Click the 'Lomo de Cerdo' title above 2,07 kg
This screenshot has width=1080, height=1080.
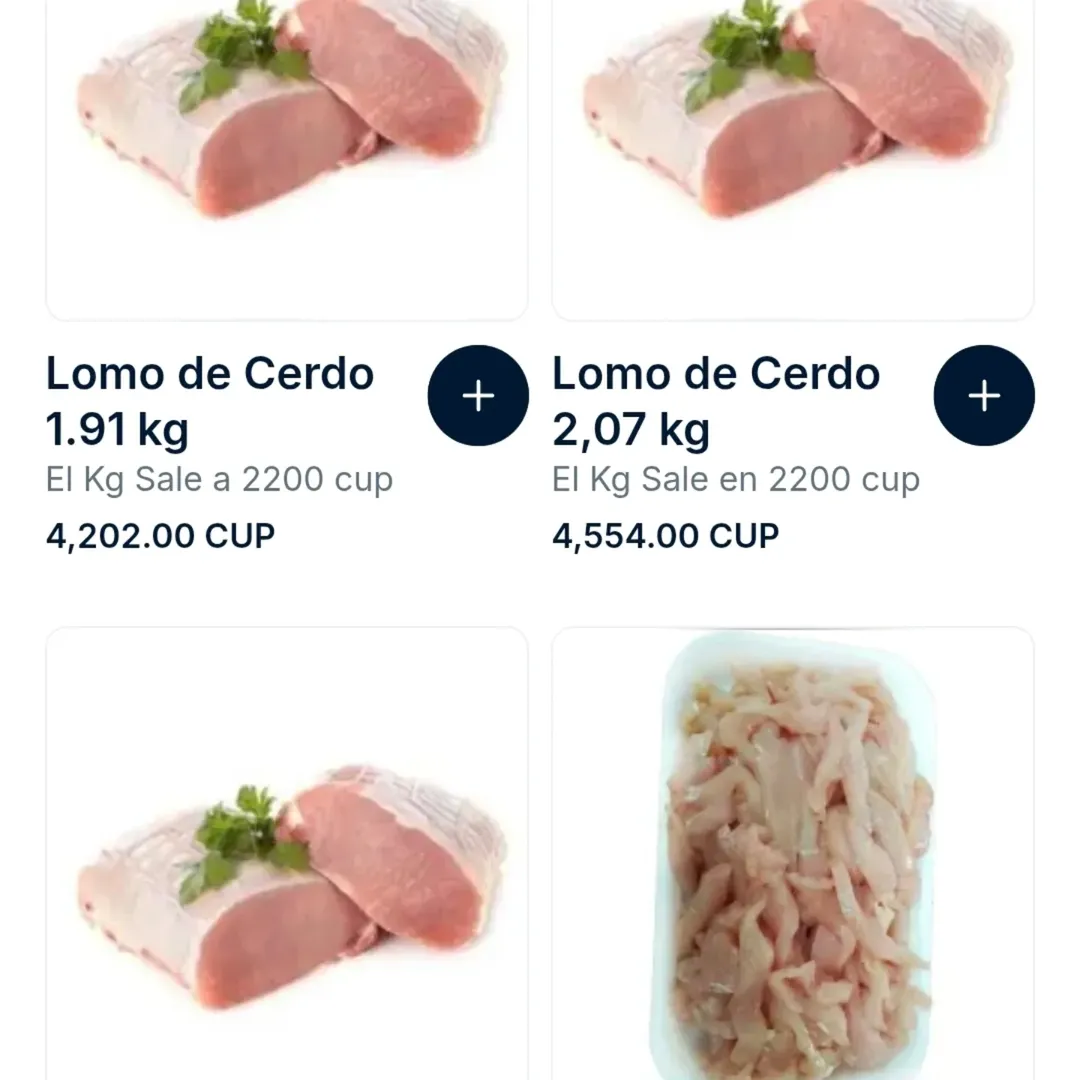tap(716, 374)
